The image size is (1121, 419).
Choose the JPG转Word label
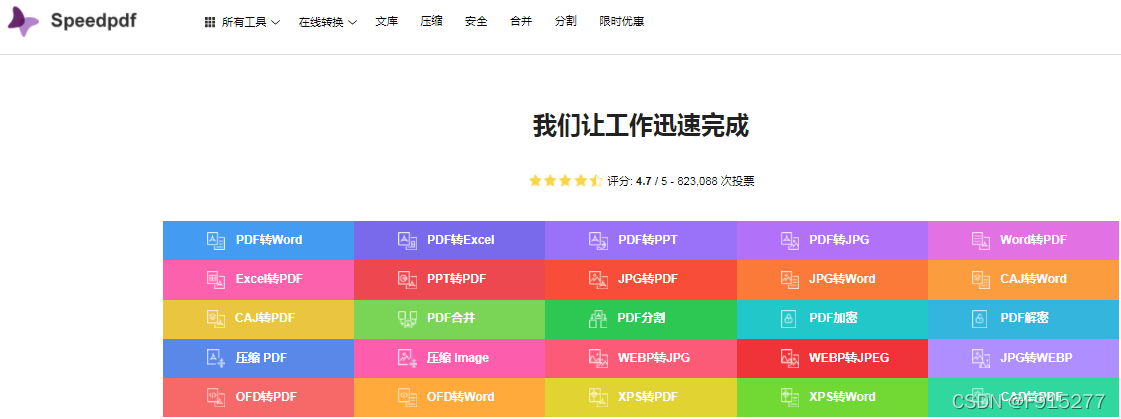tap(842, 279)
